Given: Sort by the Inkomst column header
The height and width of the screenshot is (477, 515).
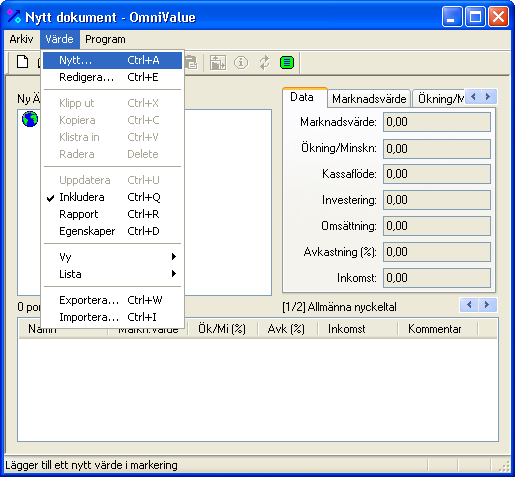Looking at the screenshot, I should pos(357,329).
